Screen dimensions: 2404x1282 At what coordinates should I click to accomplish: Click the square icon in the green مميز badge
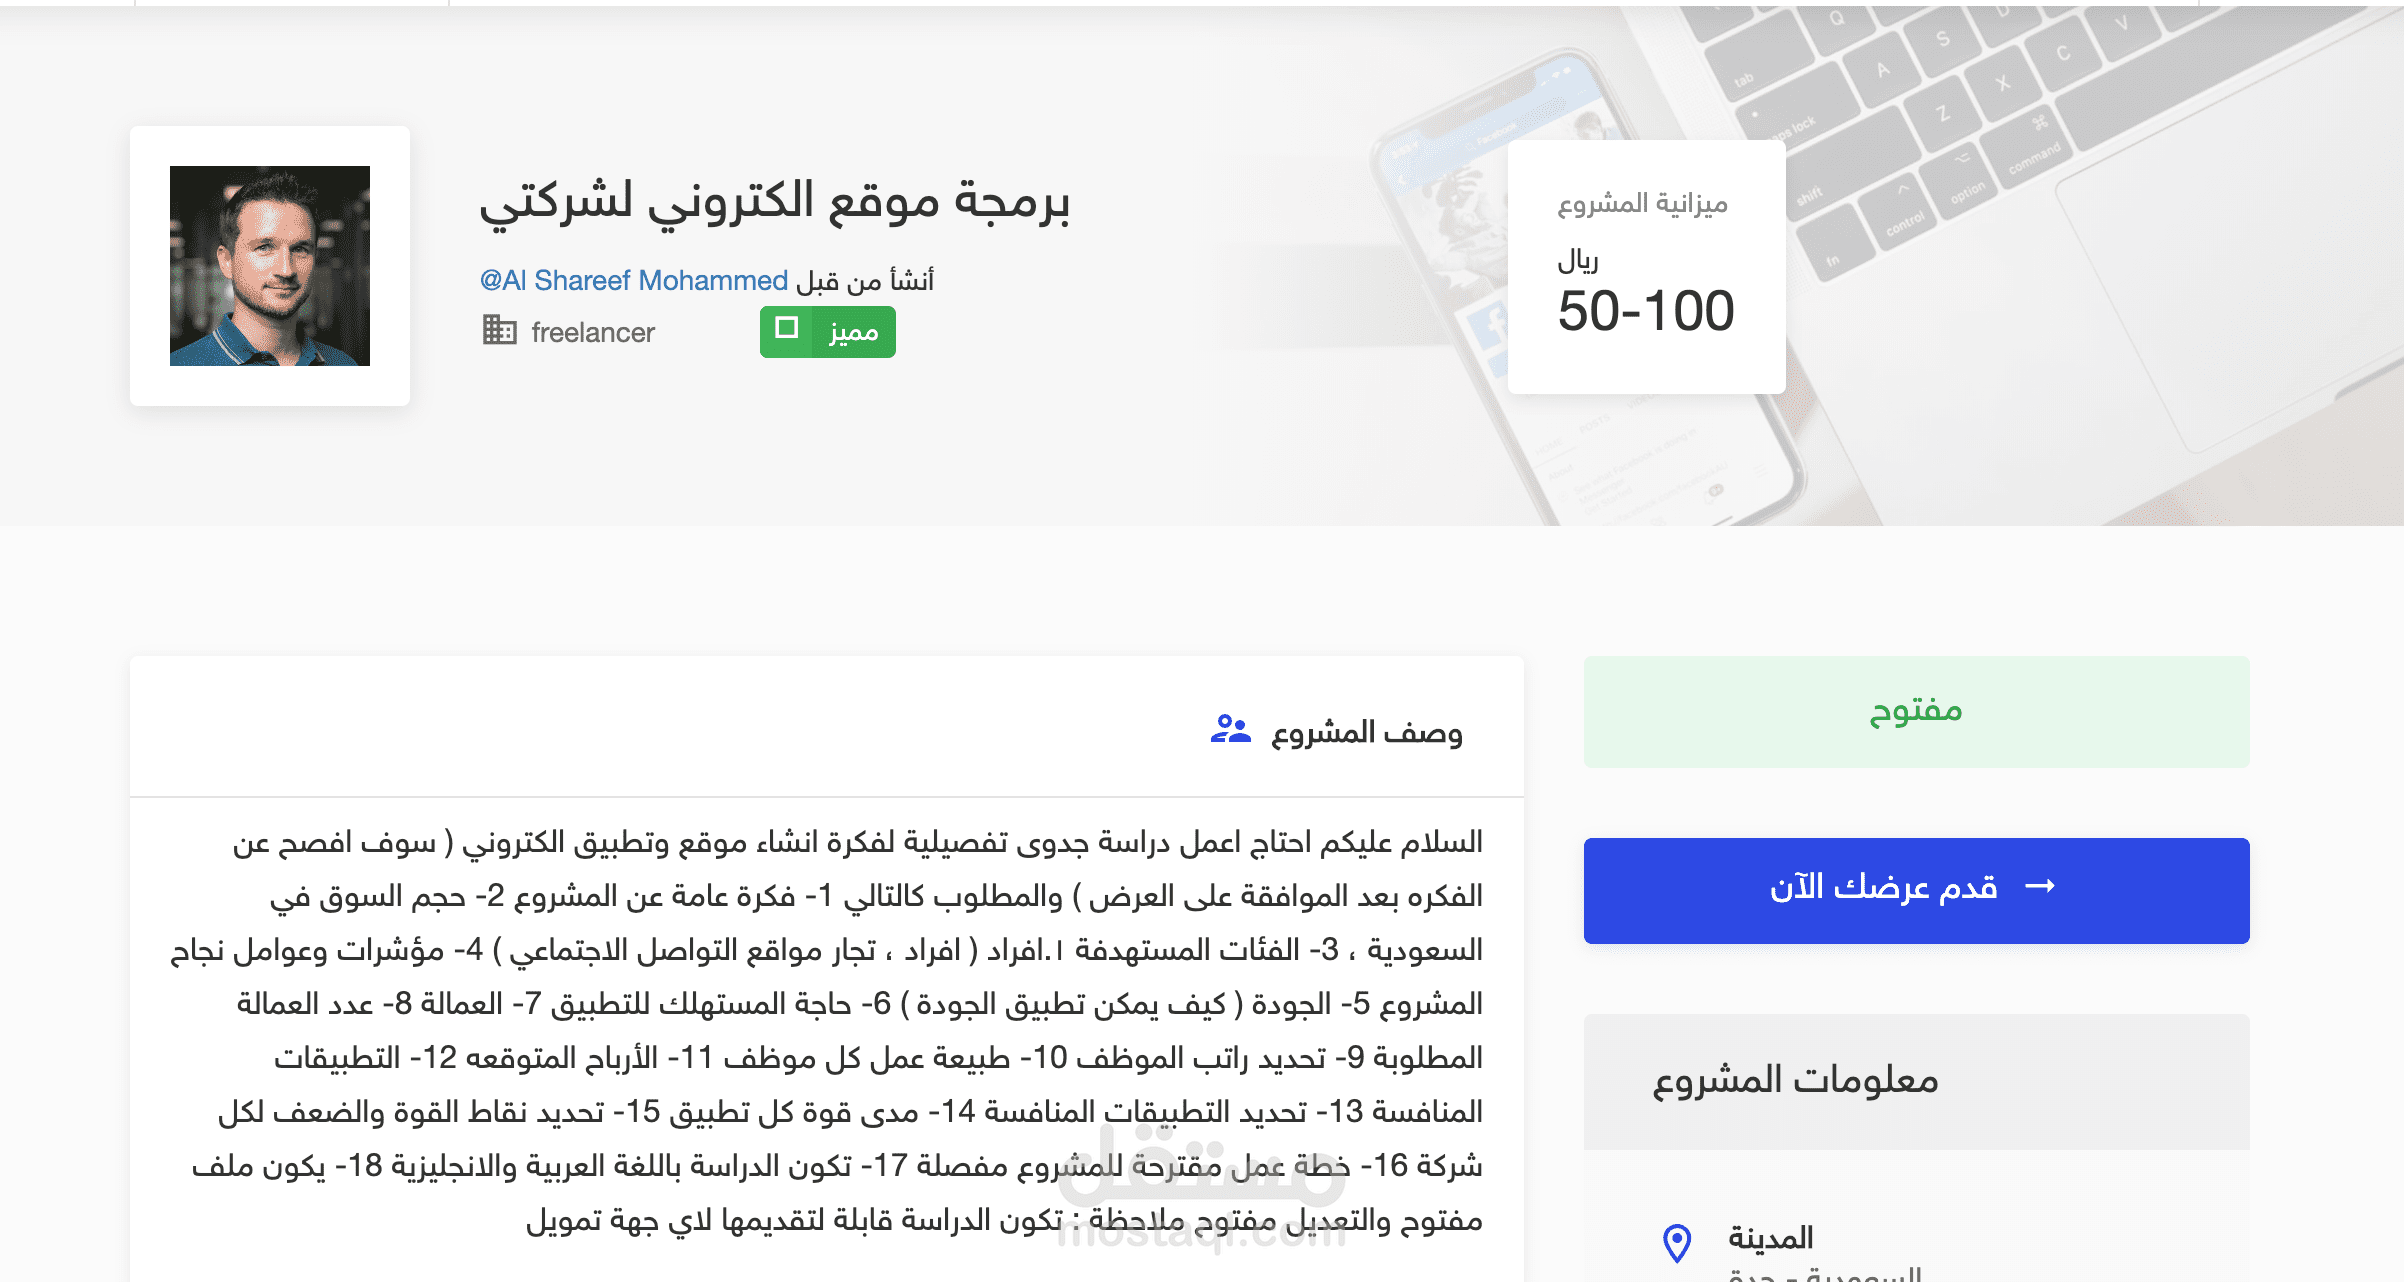787,329
